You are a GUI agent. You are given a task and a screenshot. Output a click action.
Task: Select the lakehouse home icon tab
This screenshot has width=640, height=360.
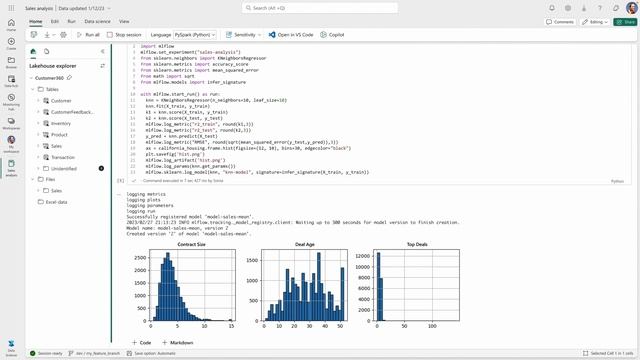33,51
